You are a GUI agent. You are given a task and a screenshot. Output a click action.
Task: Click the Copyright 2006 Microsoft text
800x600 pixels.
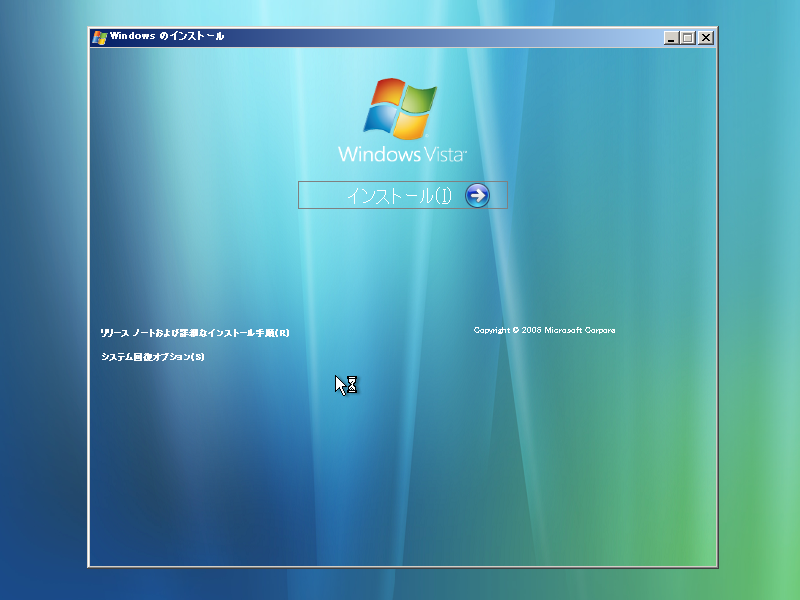[544, 330]
